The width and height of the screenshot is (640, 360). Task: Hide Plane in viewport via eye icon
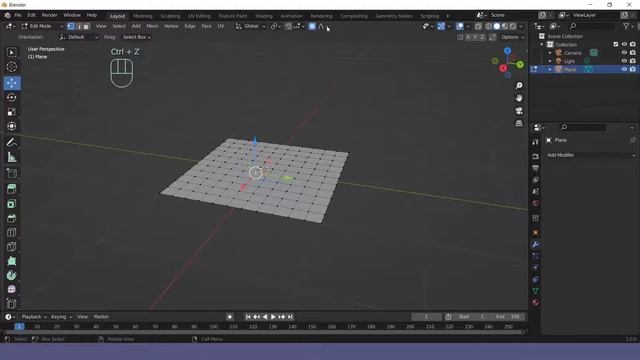[x=624, y=69]
